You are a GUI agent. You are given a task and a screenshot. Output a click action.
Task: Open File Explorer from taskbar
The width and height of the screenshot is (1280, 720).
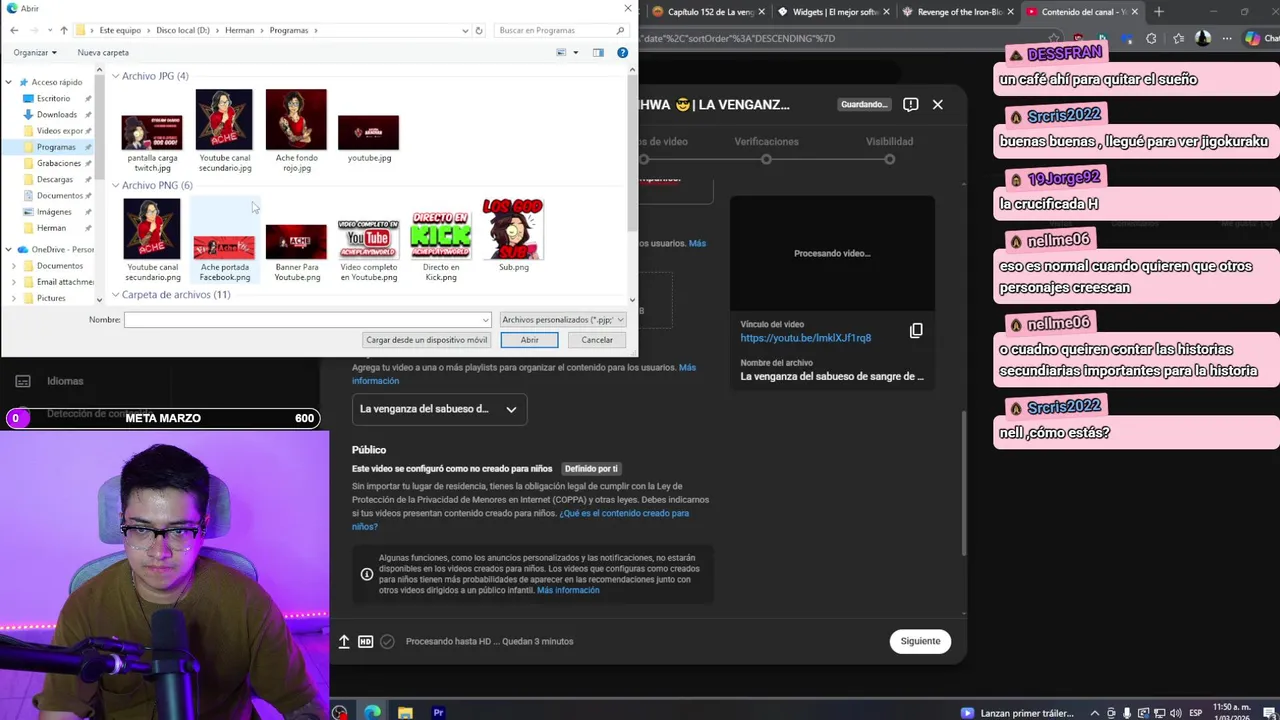point(405,712)
